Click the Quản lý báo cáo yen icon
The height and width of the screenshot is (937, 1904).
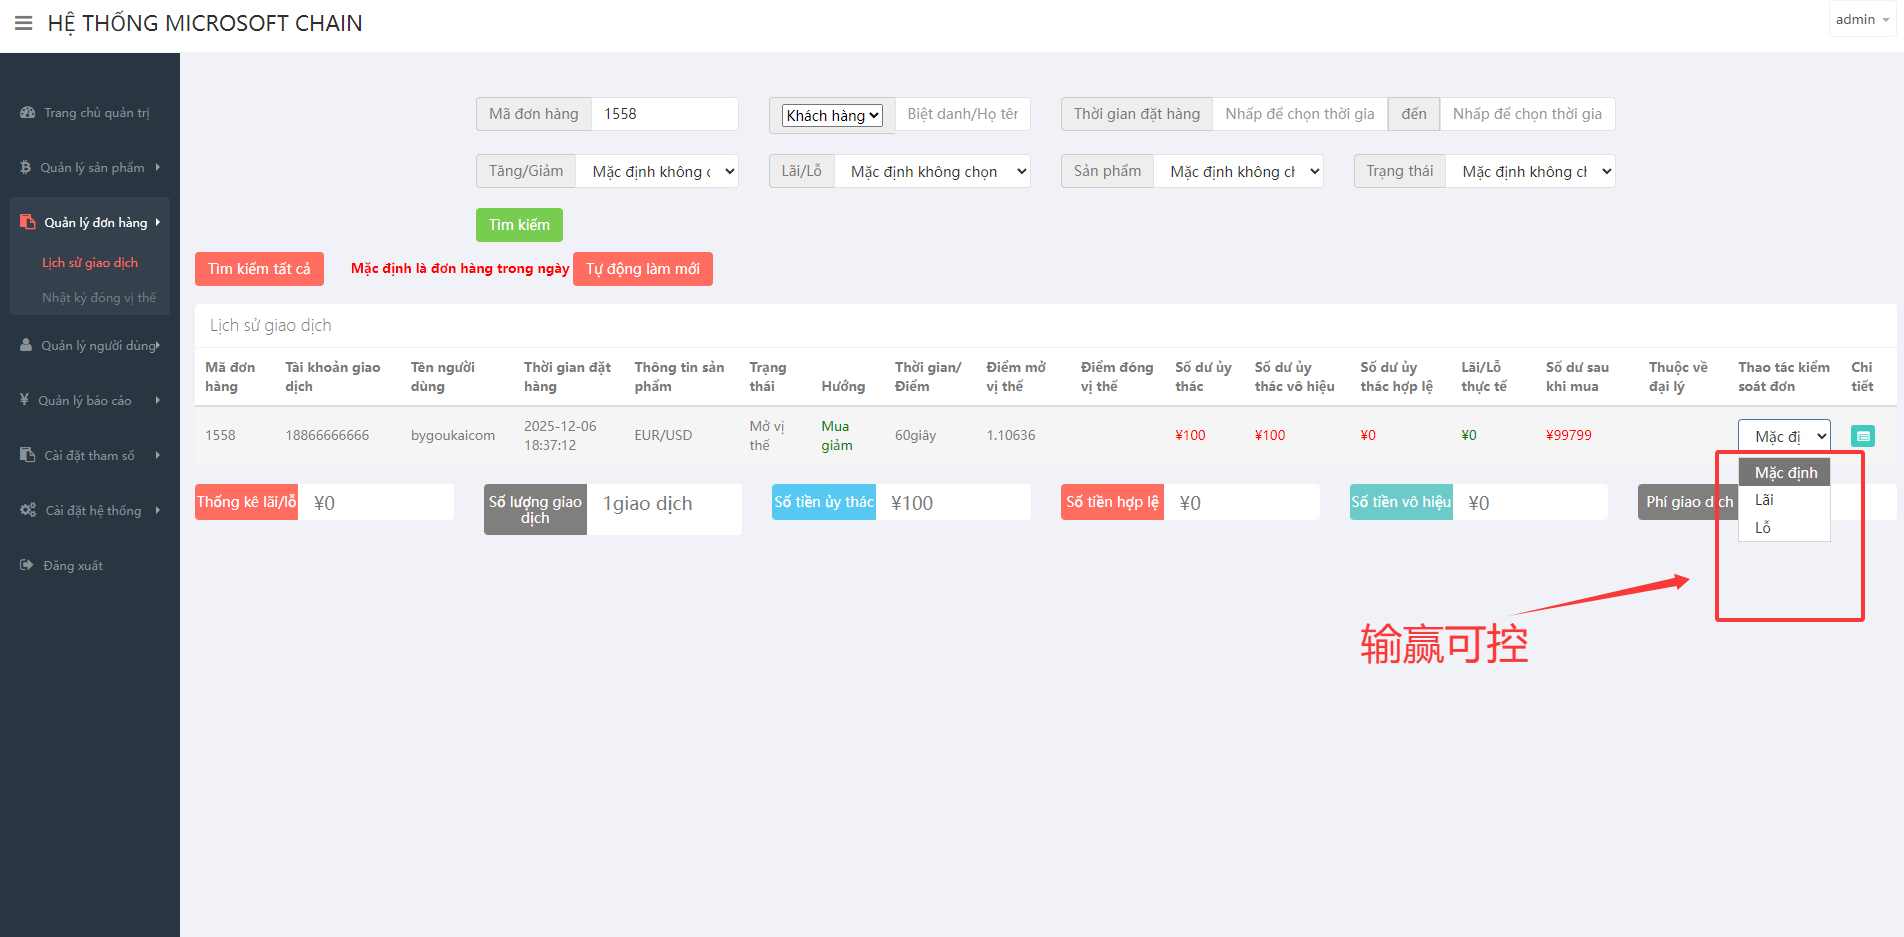tap(24, 400)
